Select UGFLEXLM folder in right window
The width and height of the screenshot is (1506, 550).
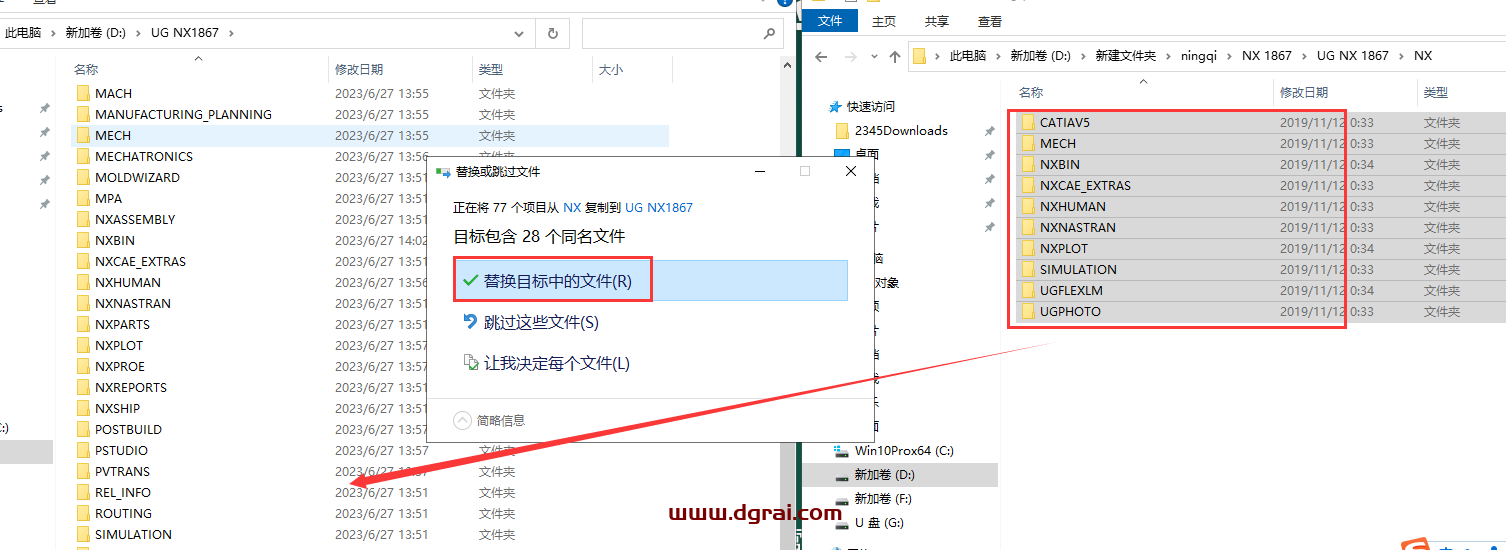tap(1071, 290)
